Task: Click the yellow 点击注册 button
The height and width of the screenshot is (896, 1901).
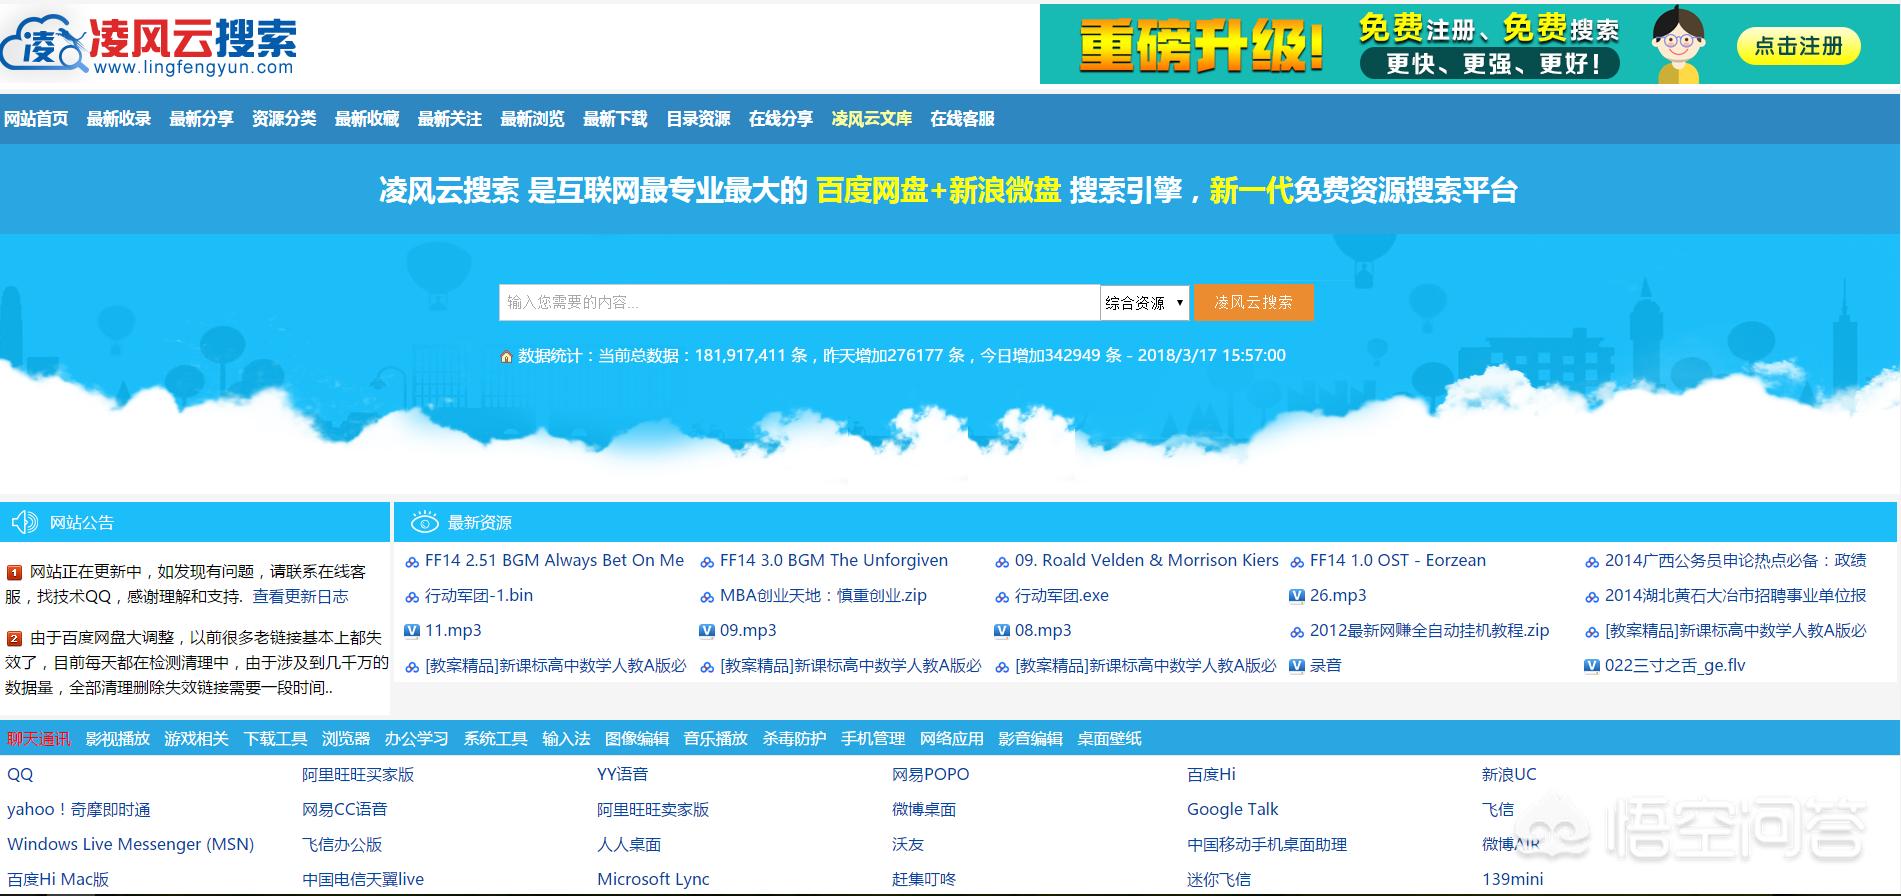Action: click(1798, 46)
